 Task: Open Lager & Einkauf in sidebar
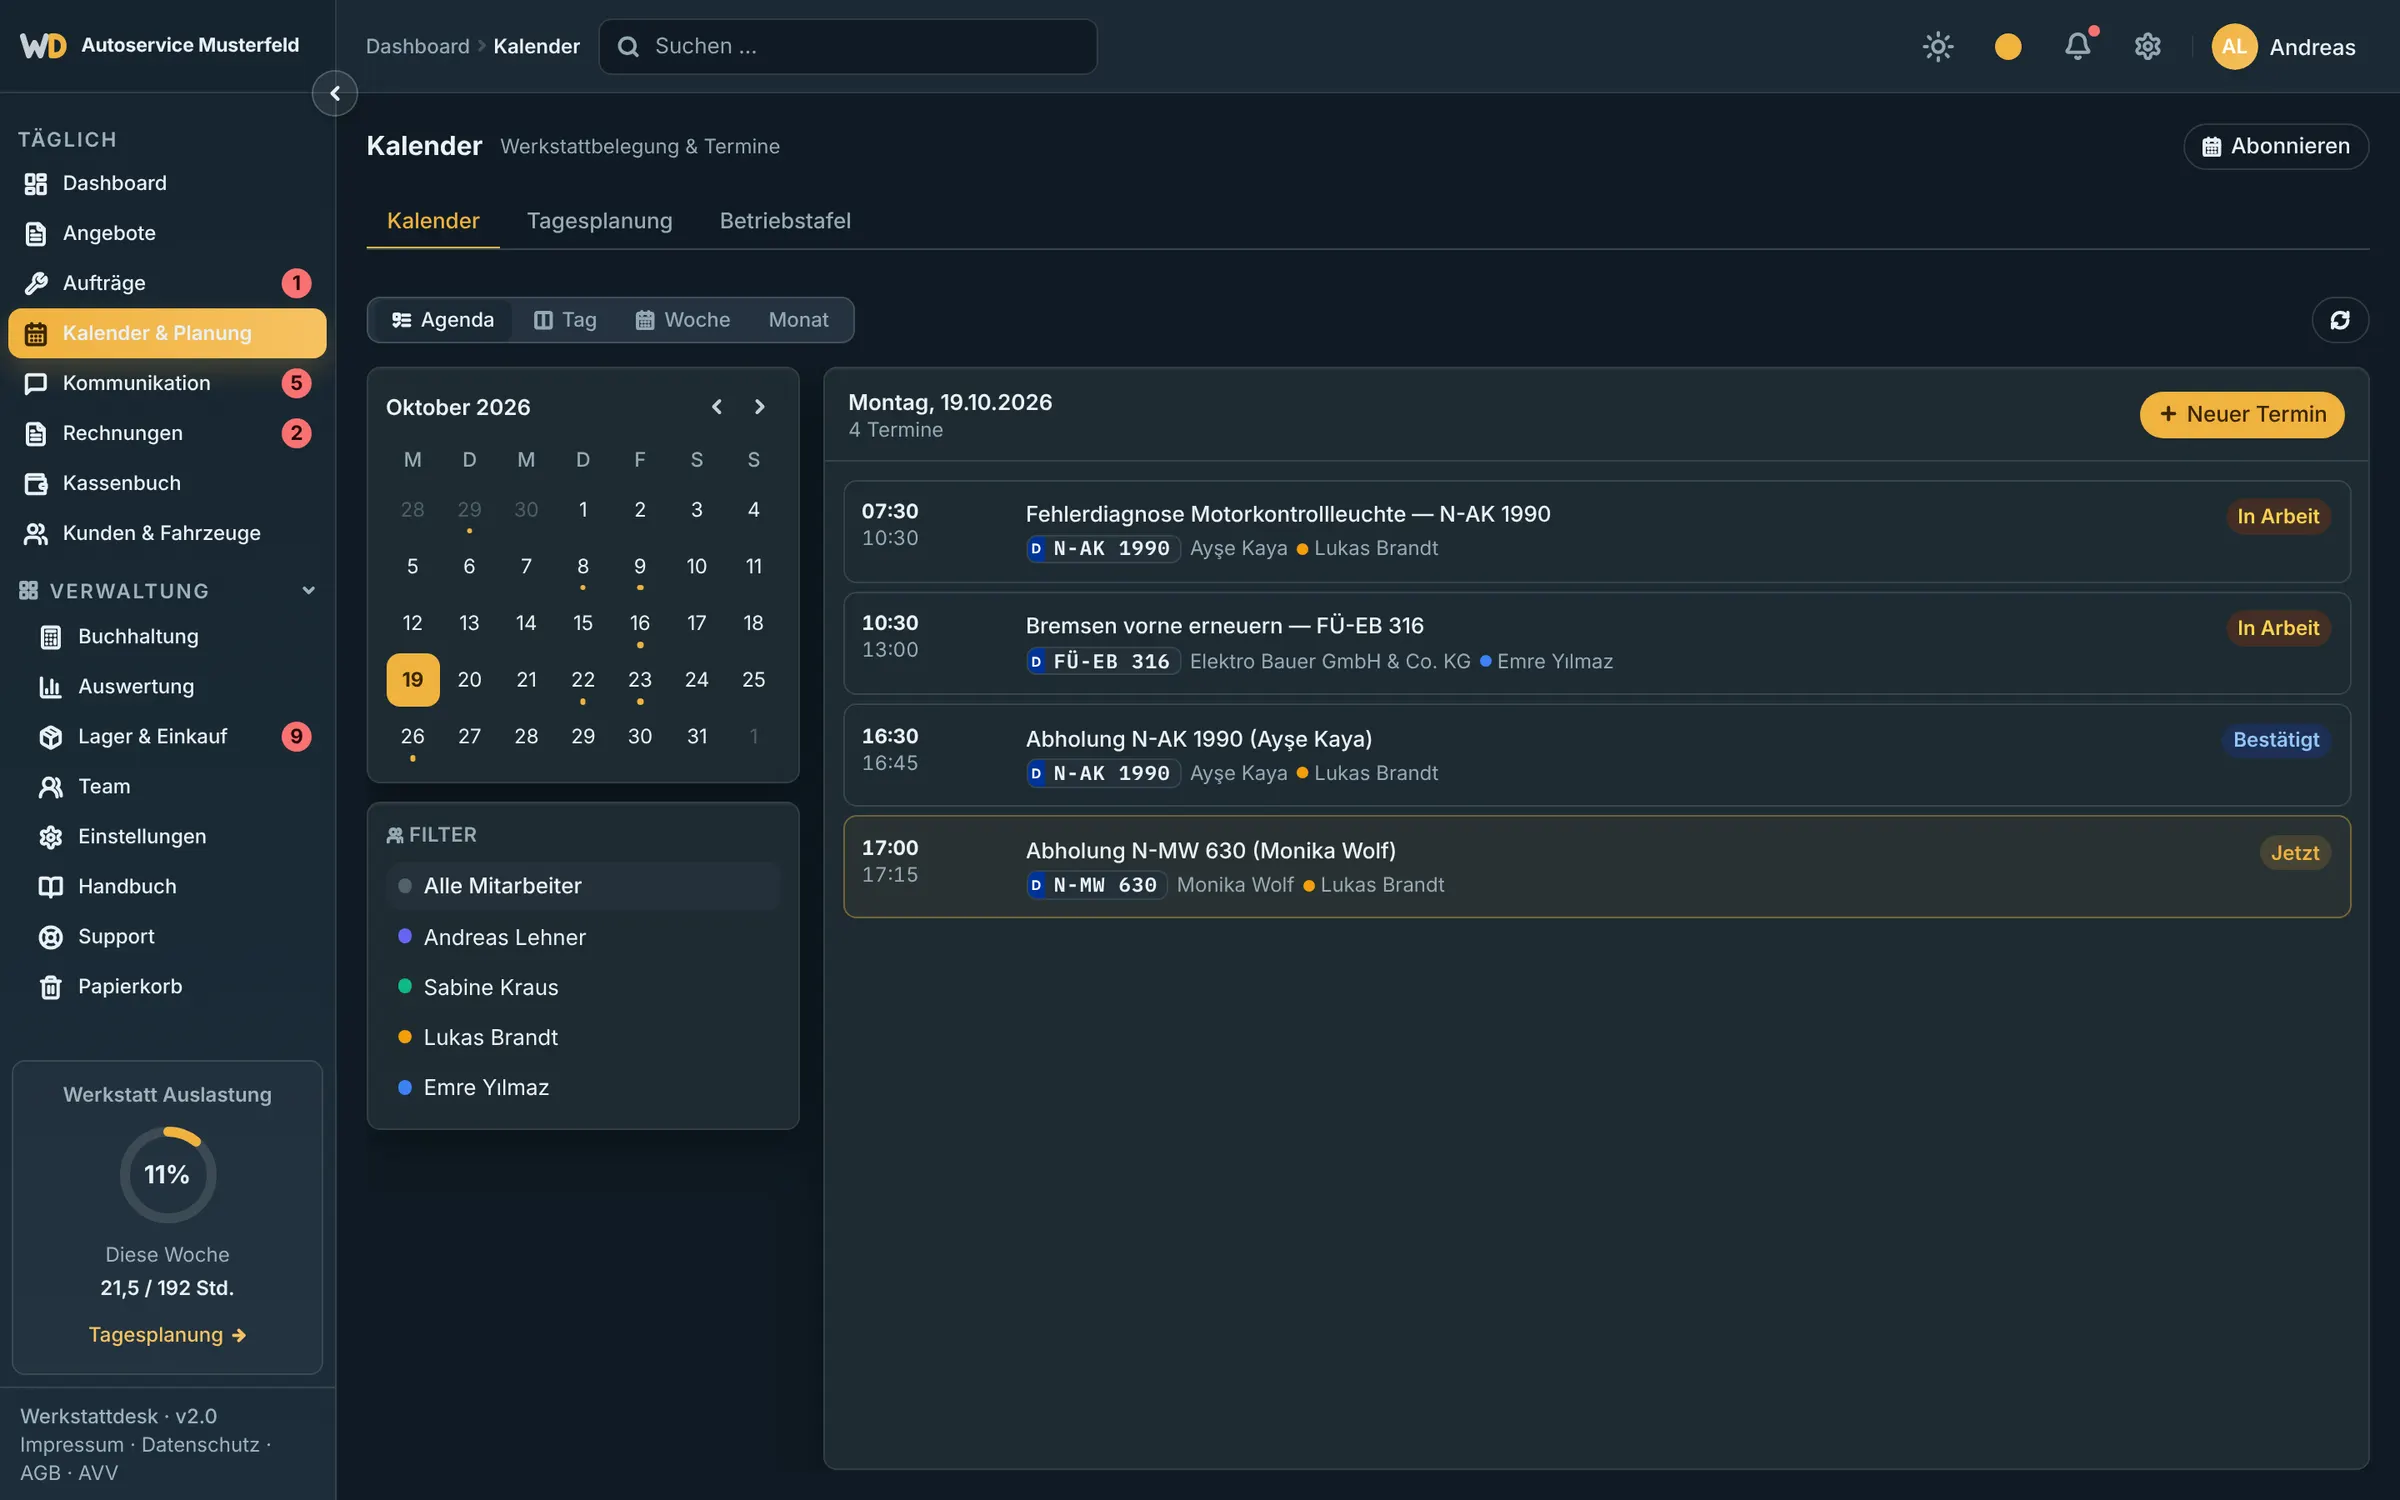click(x=175, y=736)
